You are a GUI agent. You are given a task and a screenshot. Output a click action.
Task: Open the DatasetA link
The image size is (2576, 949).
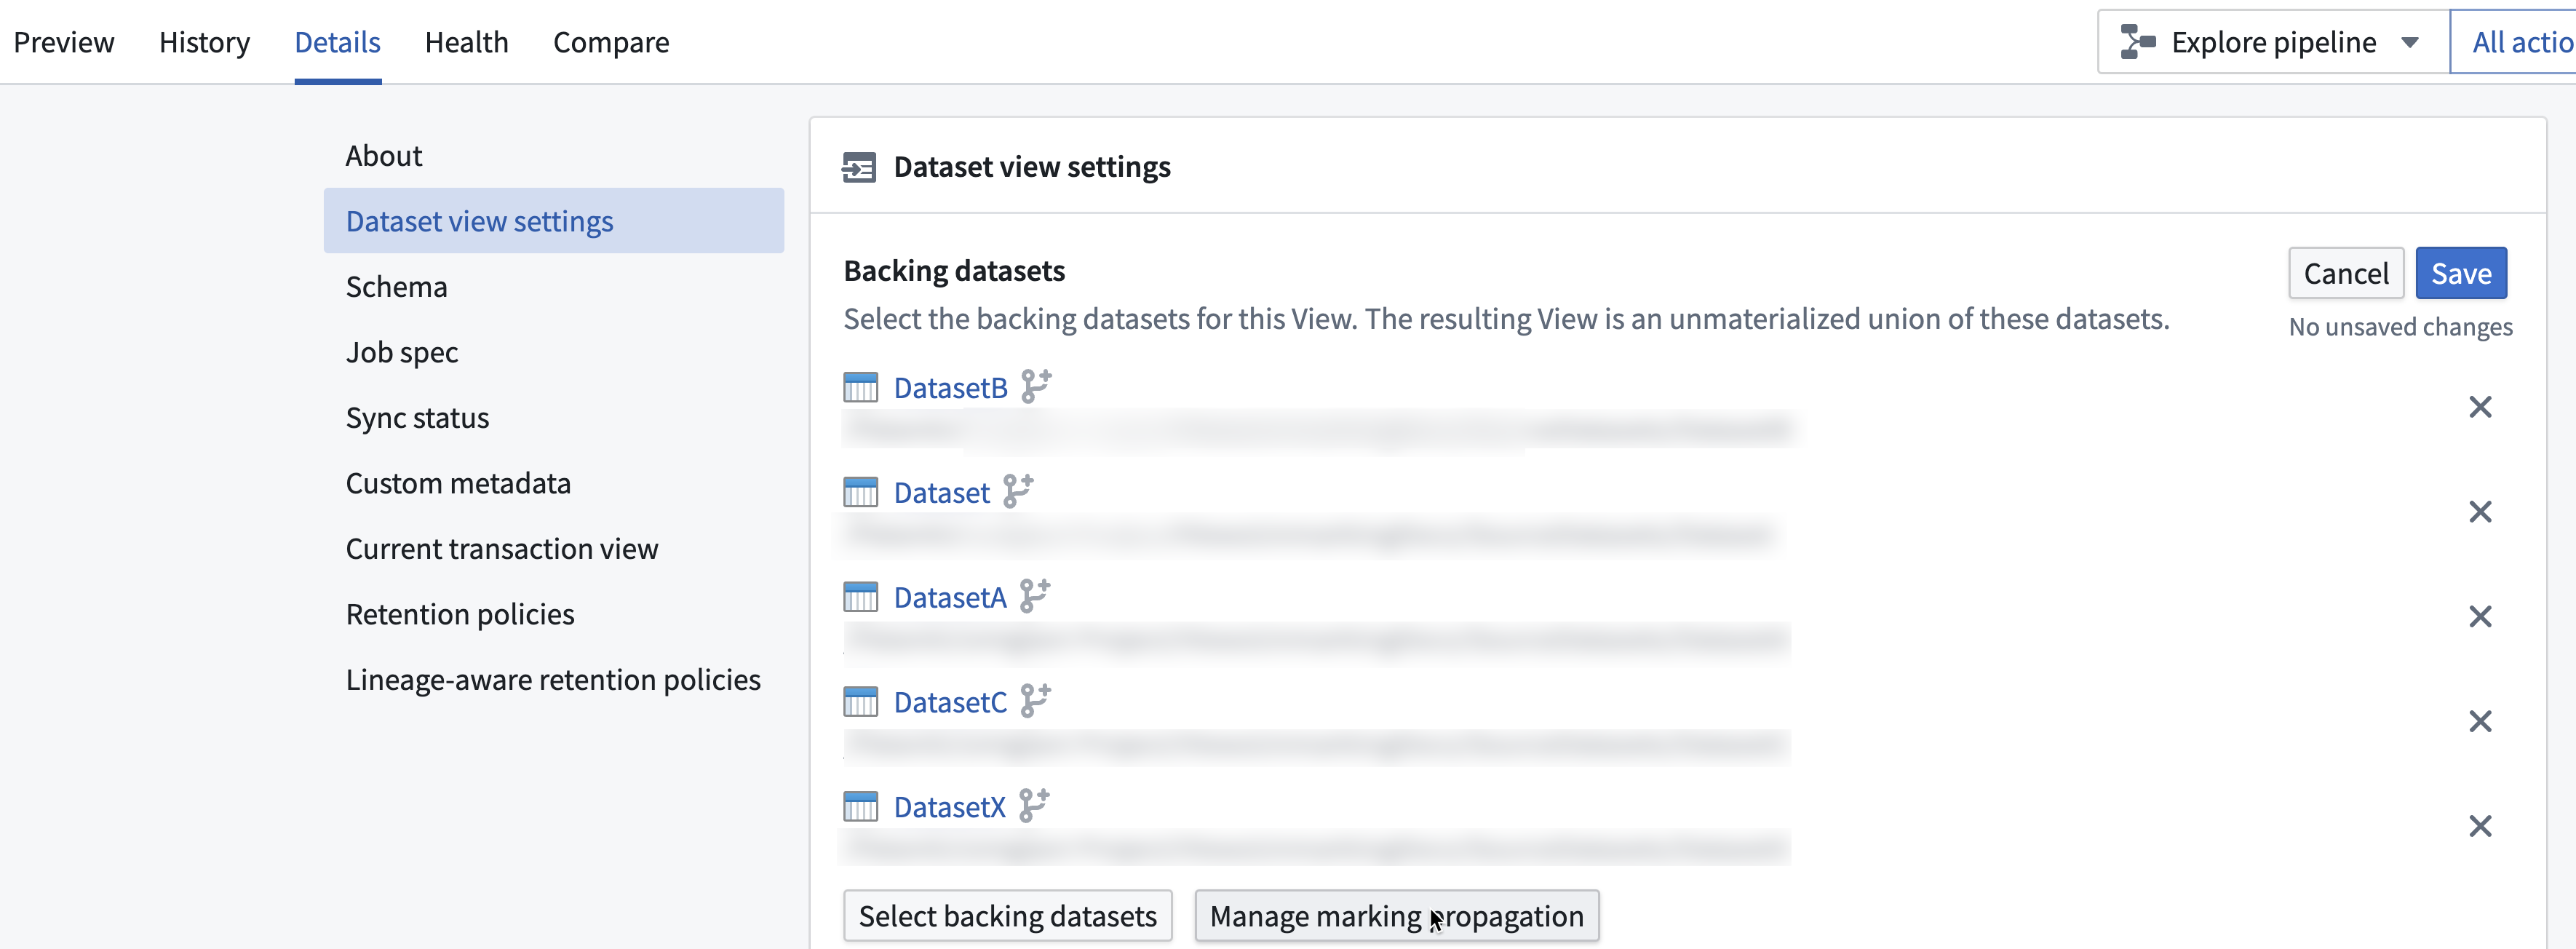(x=949, y=597)
